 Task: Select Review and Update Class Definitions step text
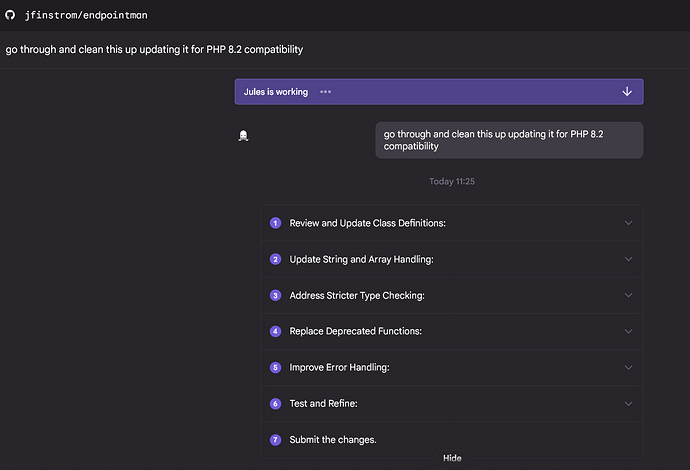[x=367, y=223]
